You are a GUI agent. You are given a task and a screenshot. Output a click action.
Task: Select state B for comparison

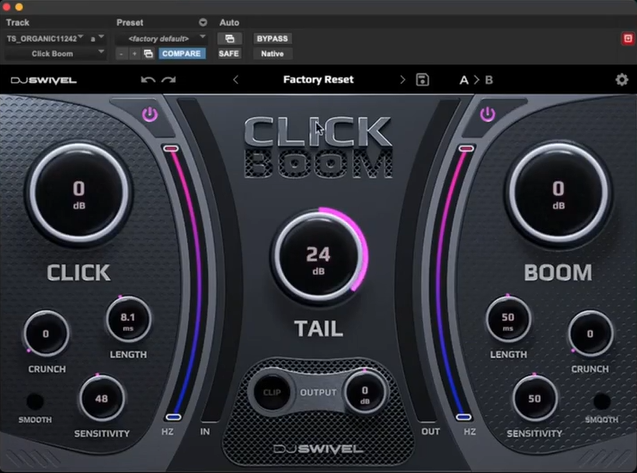coord(489,80)
